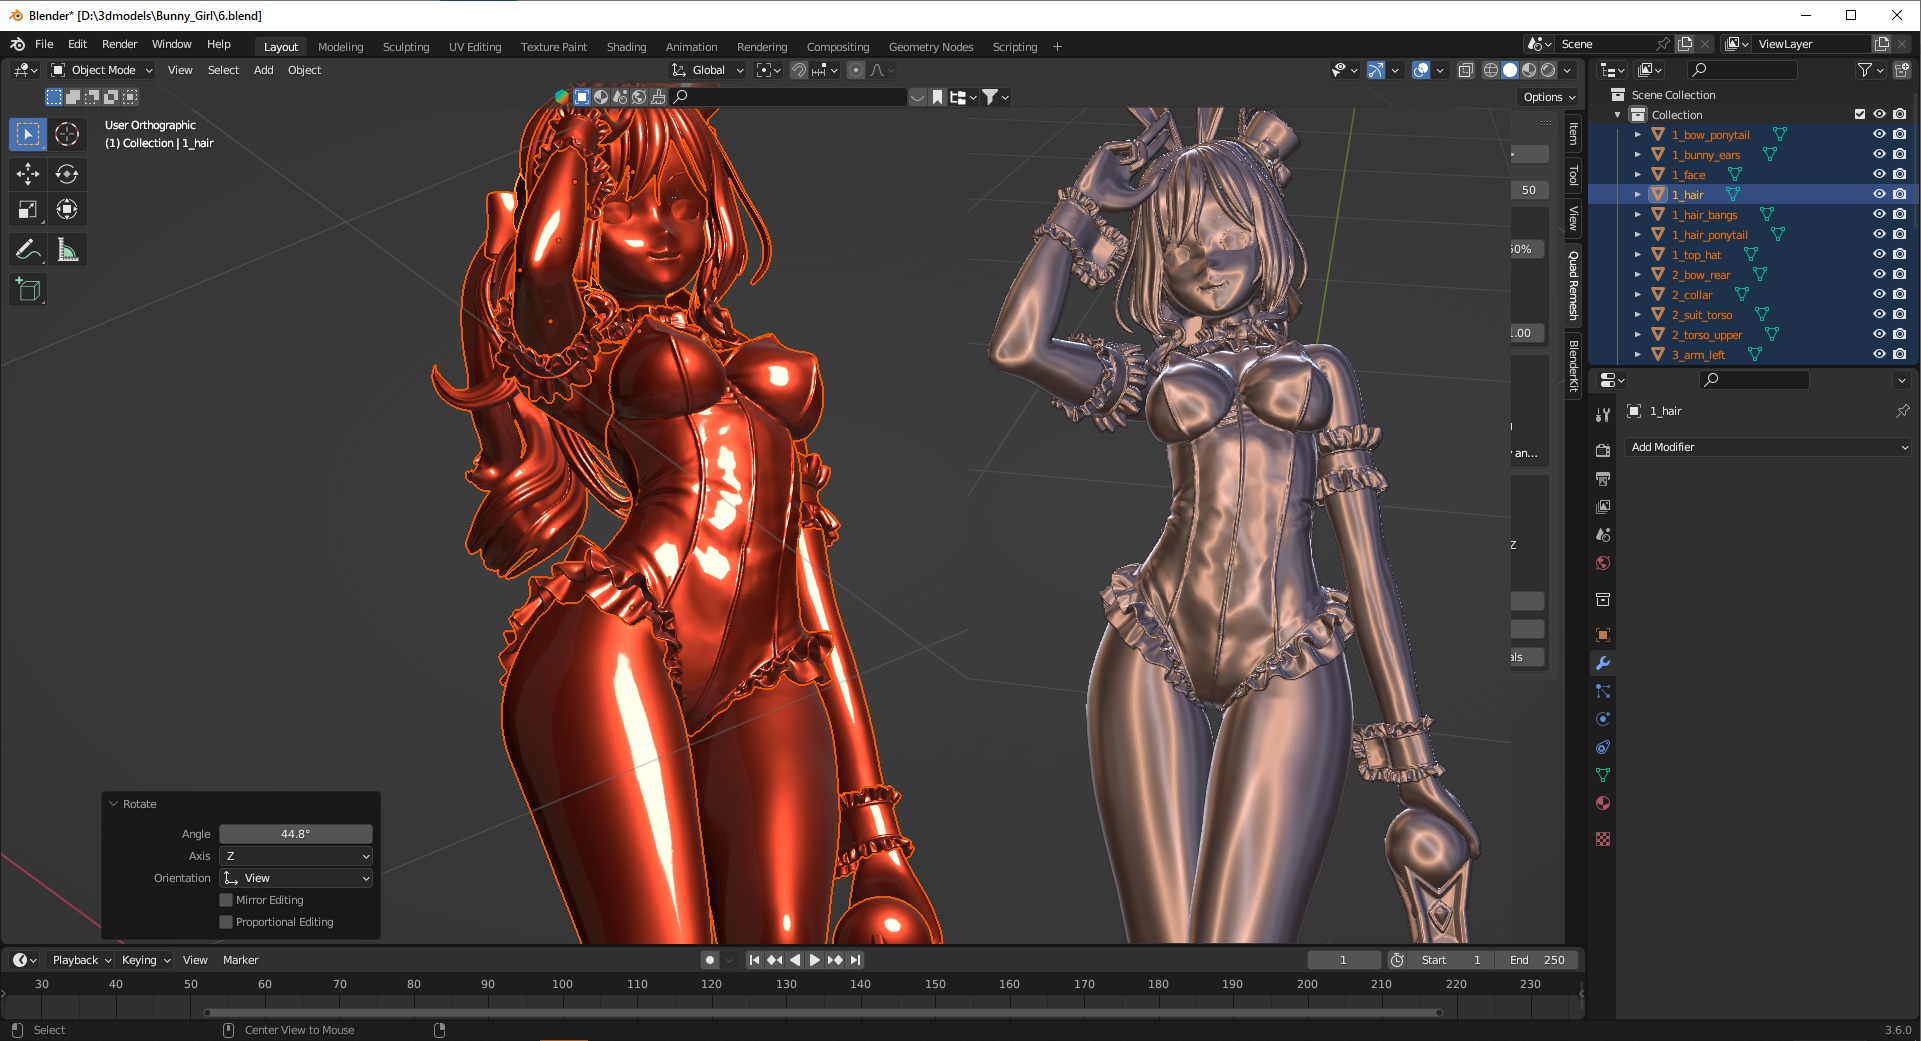This screenshot has width=1921, height=1041.
Task: Collapse the Rotate operator panel
Action: [x=114, y=804]
